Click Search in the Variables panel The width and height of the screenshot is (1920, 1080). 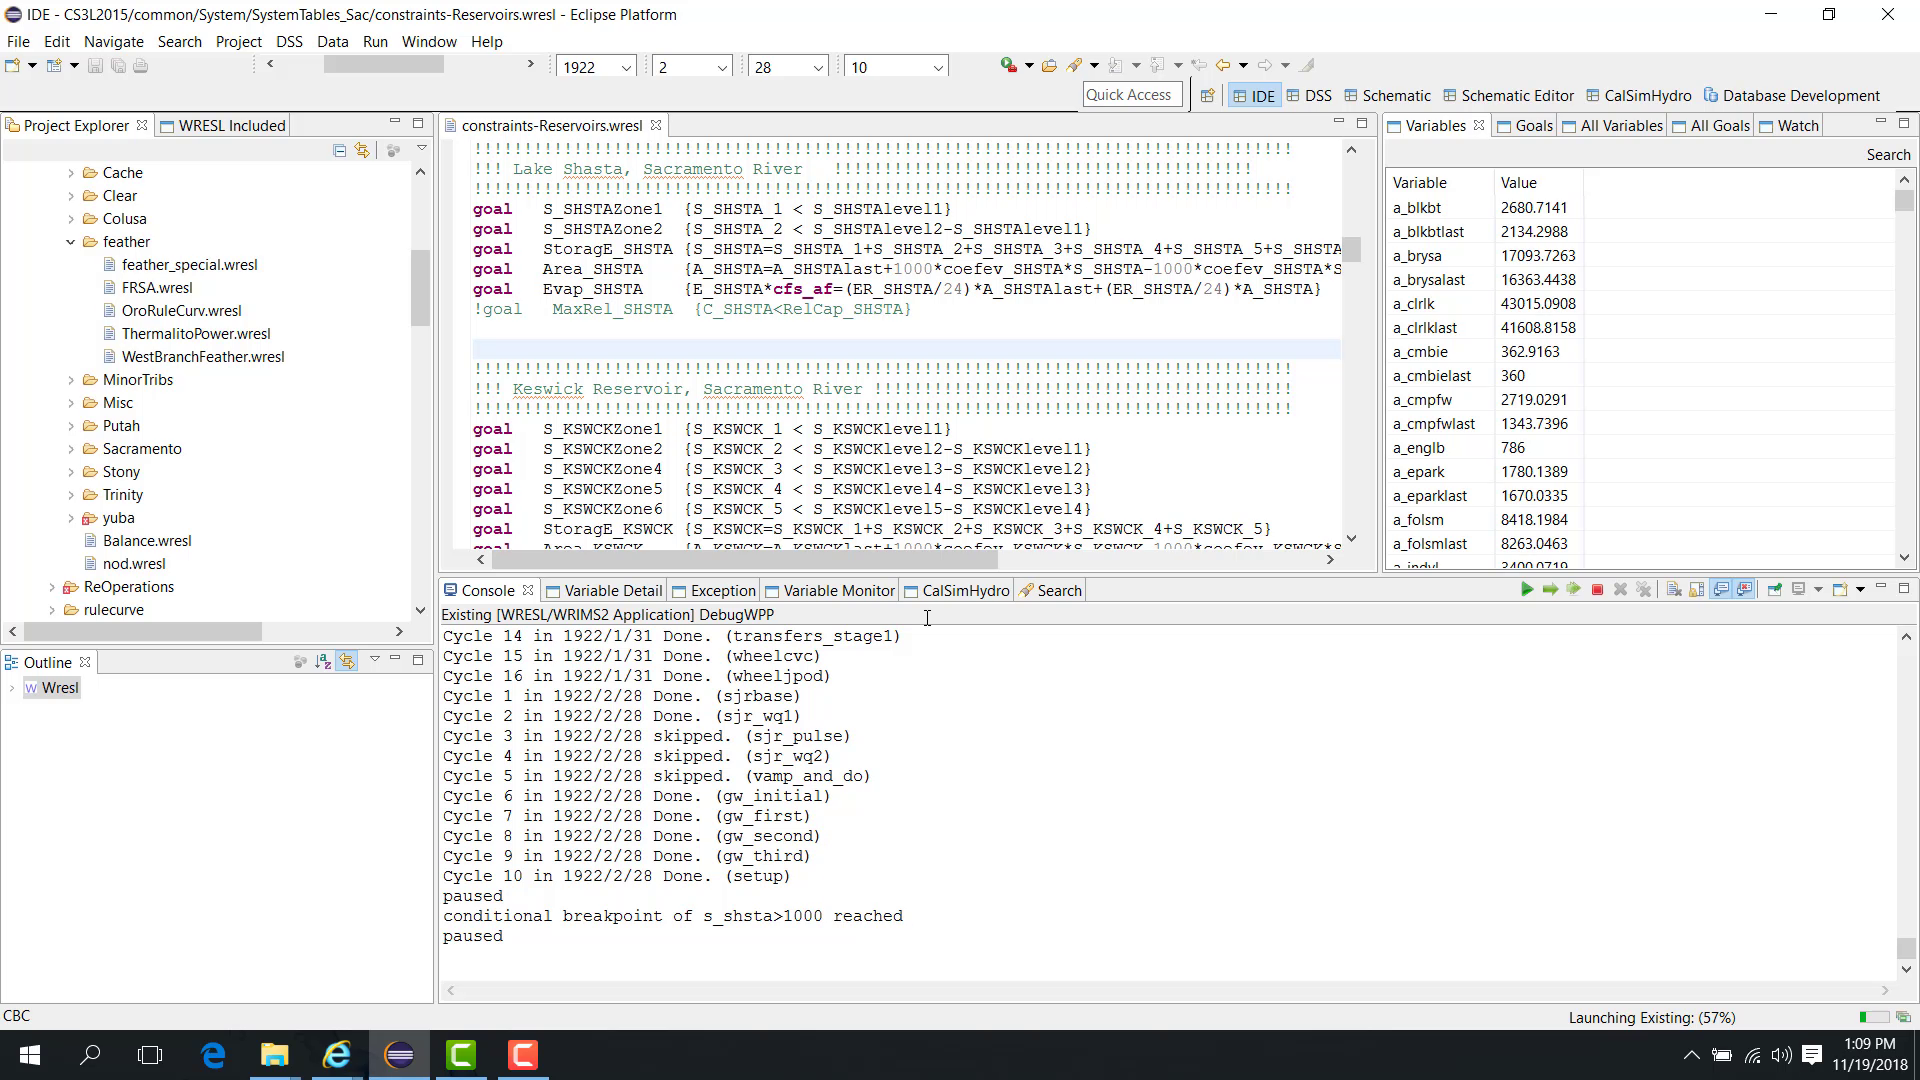[1888, 155]
